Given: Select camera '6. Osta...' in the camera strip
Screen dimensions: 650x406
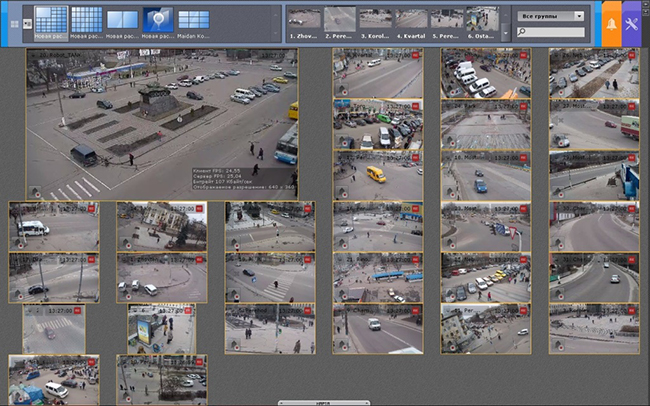Looking at the screenshot, I should (x=481, y=21).
